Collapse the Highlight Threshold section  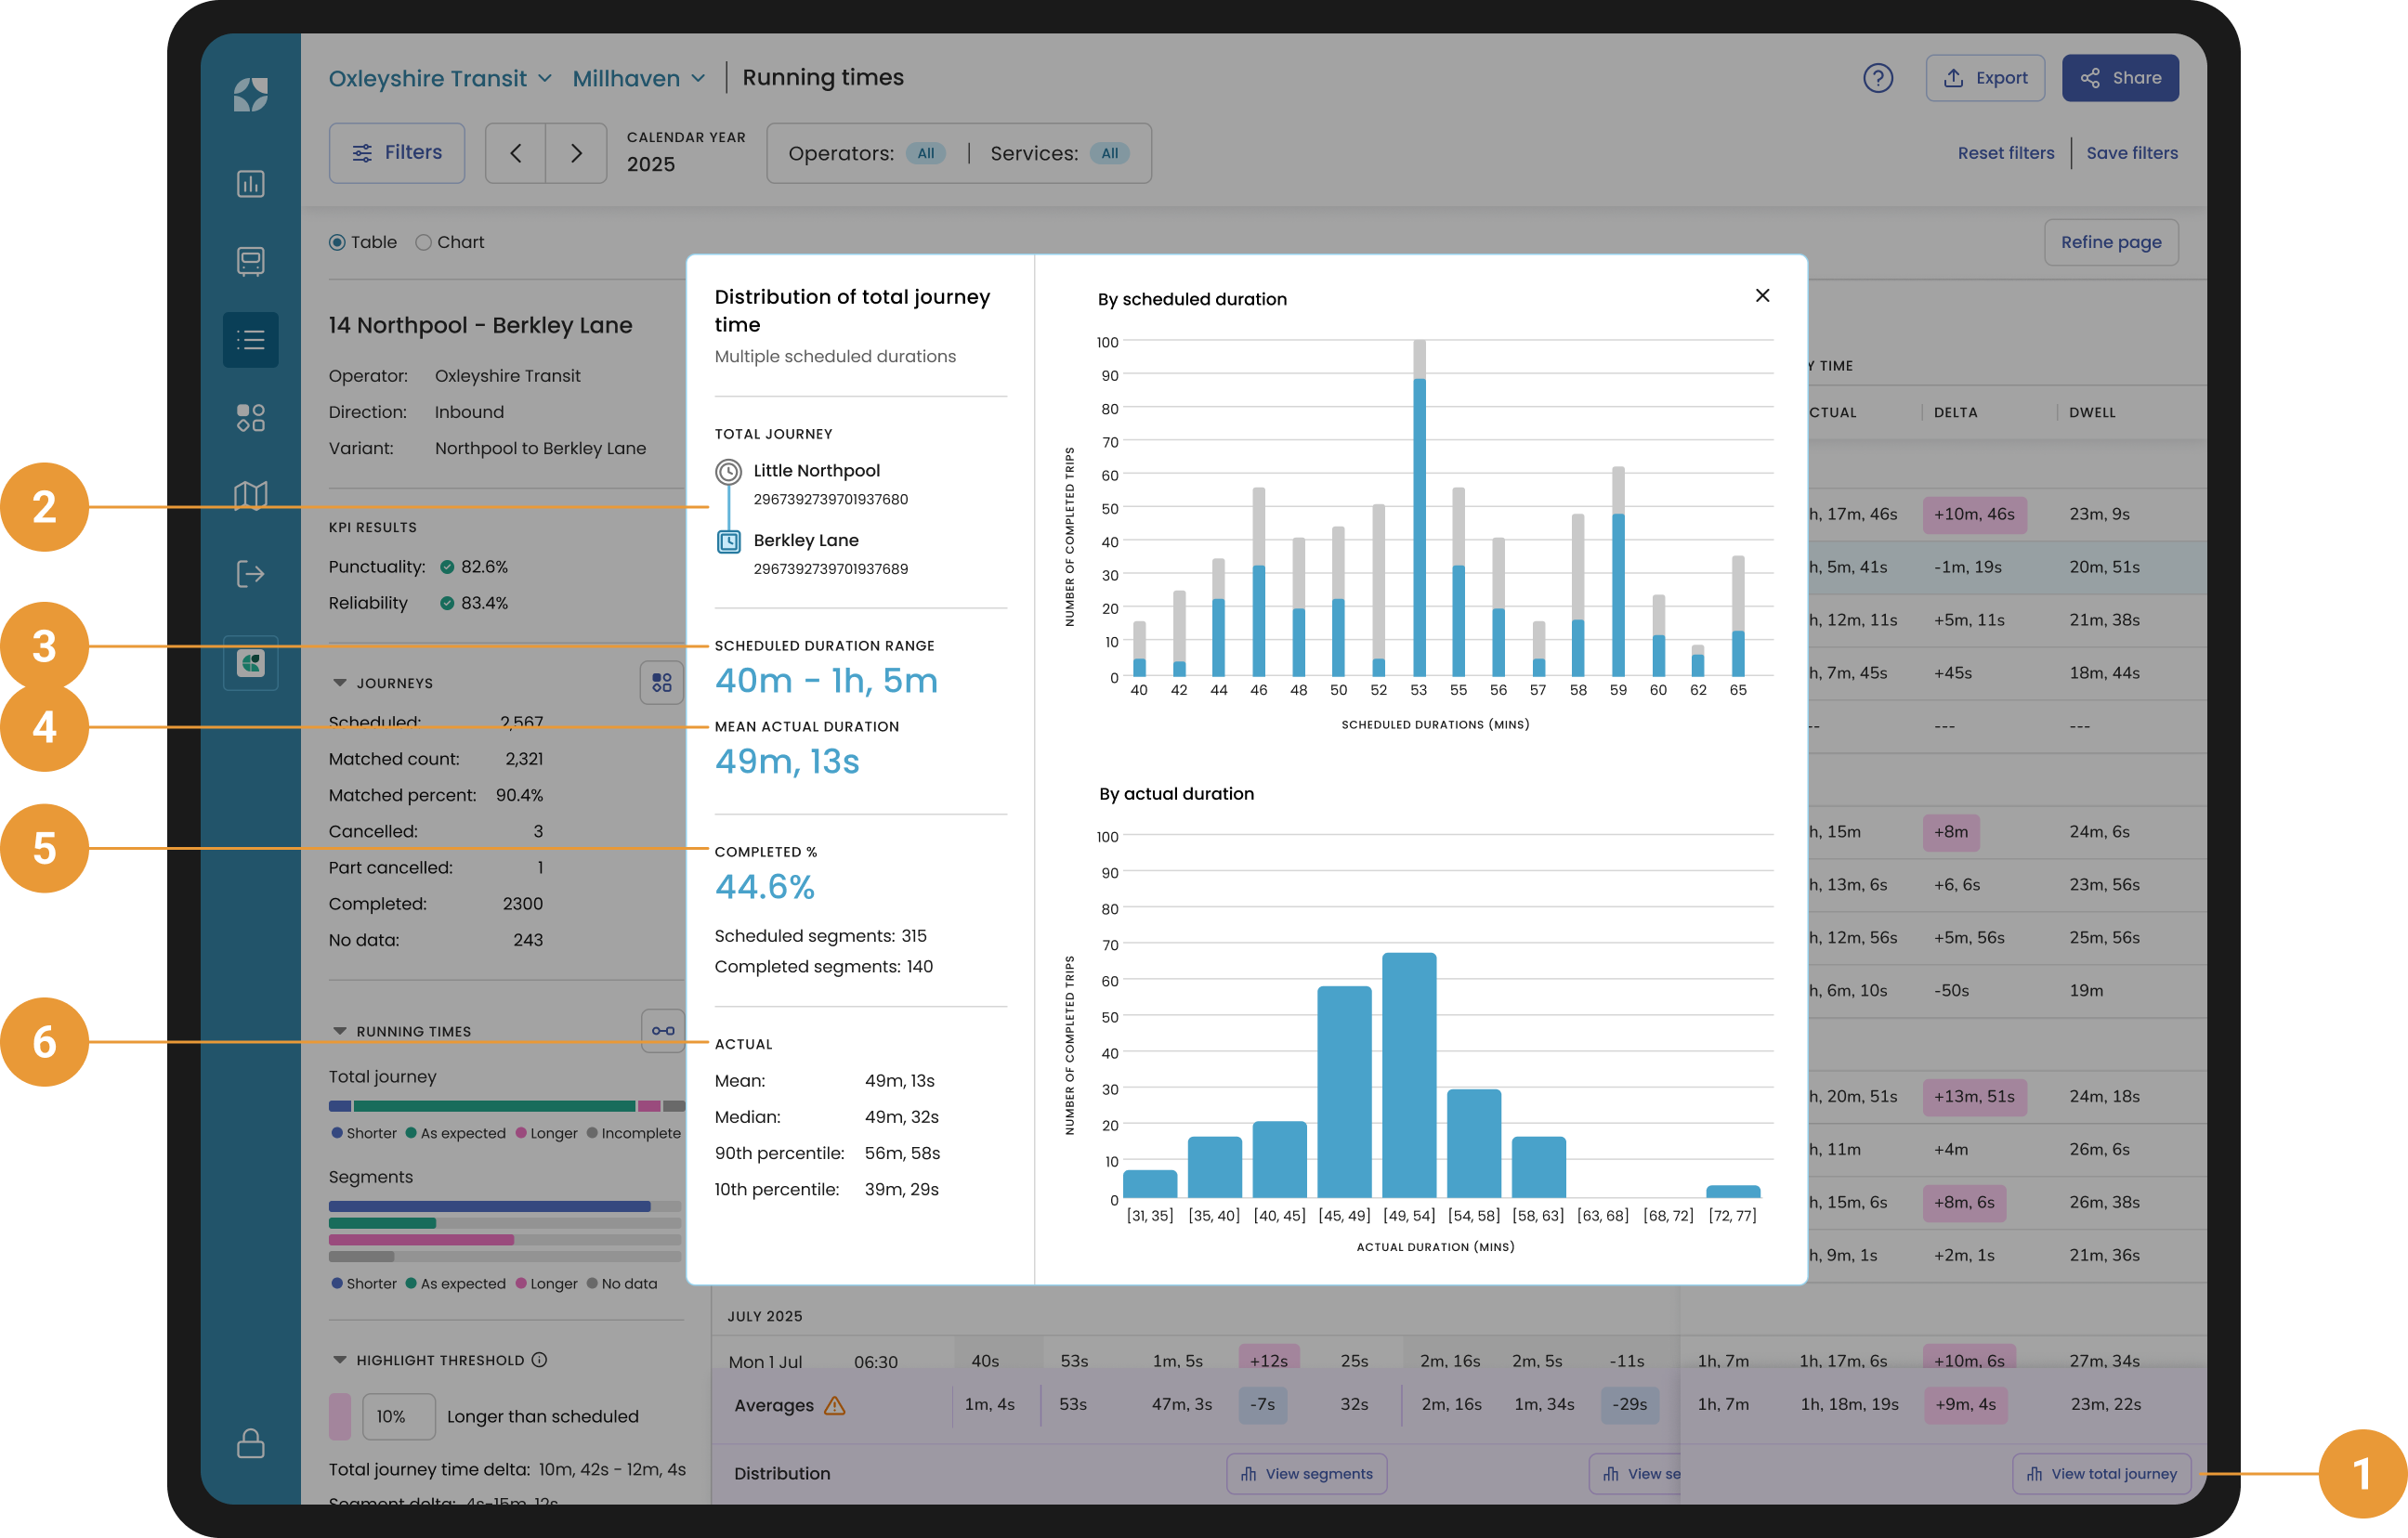pyautogui.click(x=340, y=1360)
